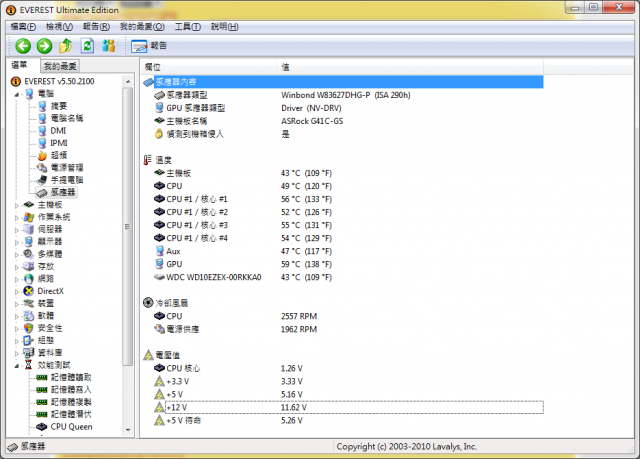Click the Up one level toolbar icon

(x=66, y=46)
